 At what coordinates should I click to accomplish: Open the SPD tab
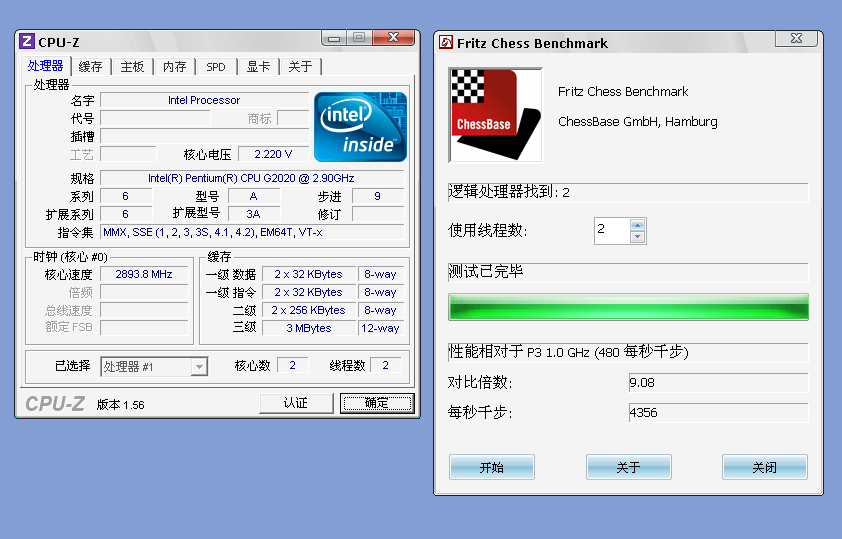[216, 67]
